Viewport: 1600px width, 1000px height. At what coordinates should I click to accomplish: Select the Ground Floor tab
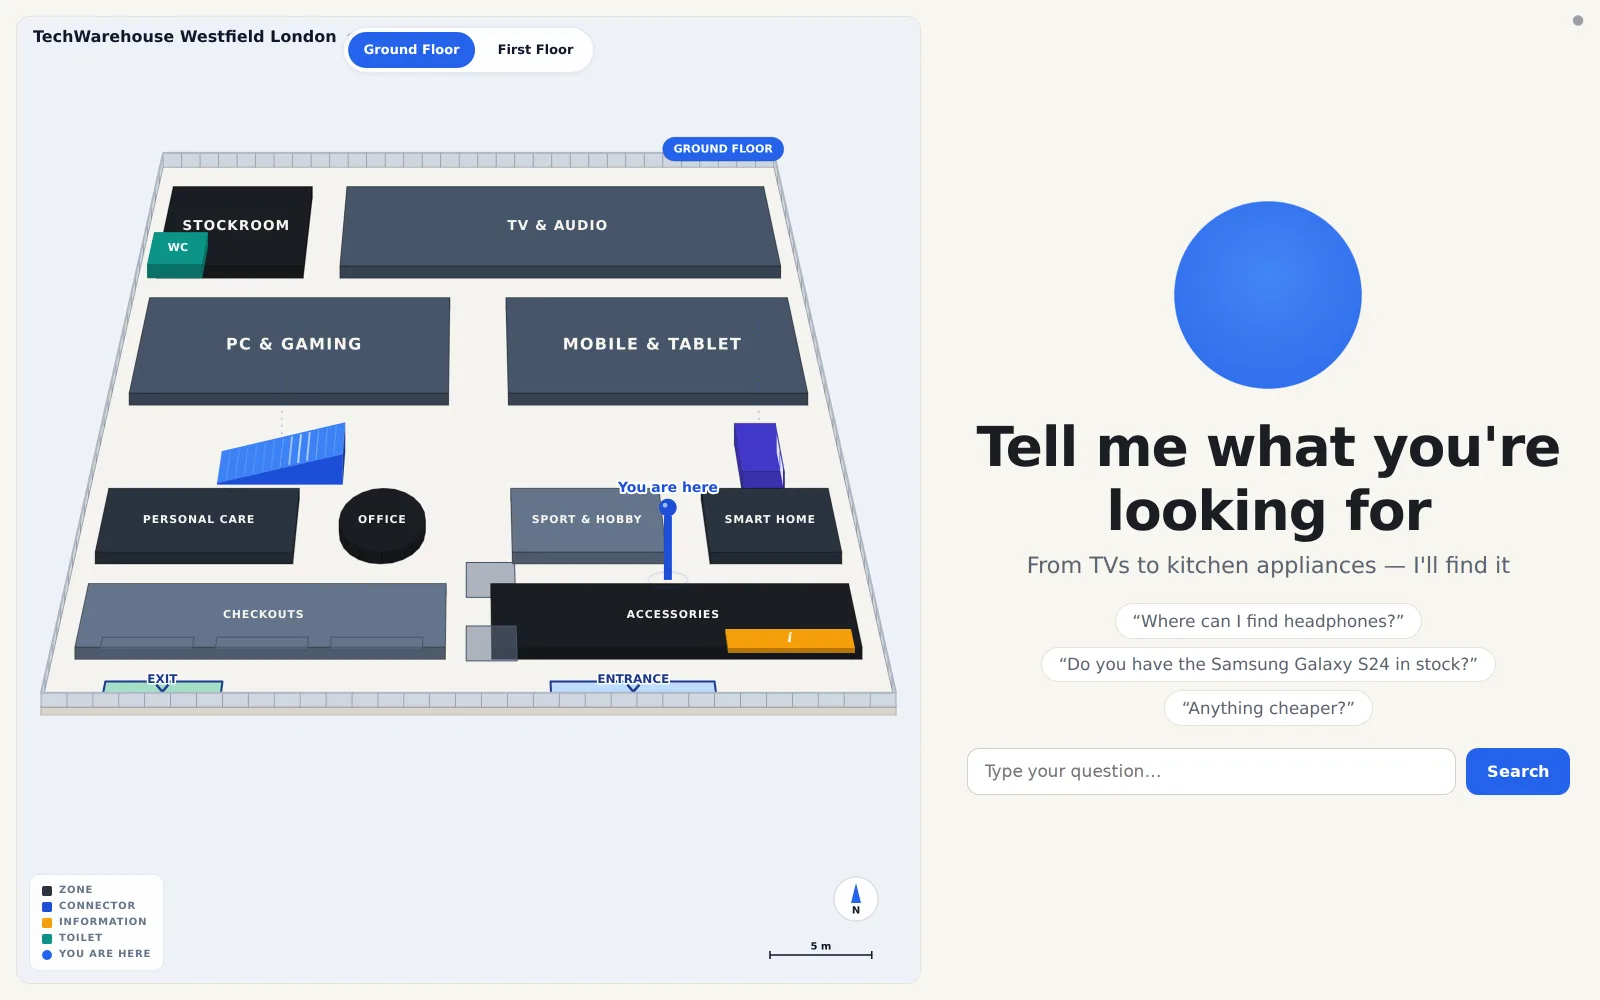[411, 49]
